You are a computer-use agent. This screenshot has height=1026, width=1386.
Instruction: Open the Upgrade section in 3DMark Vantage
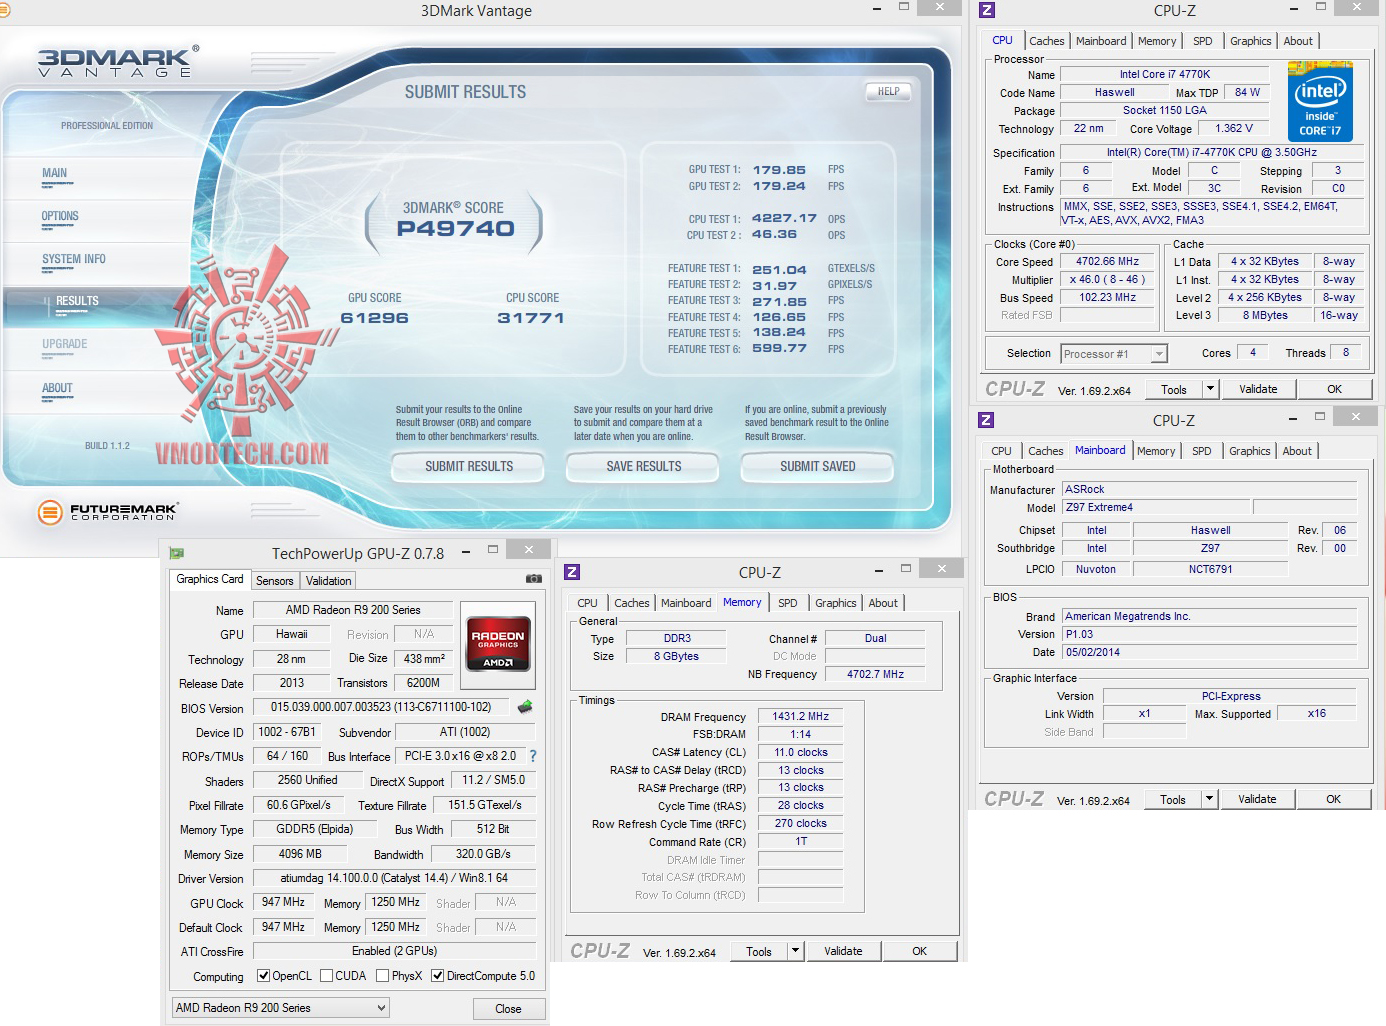(65, 344)
